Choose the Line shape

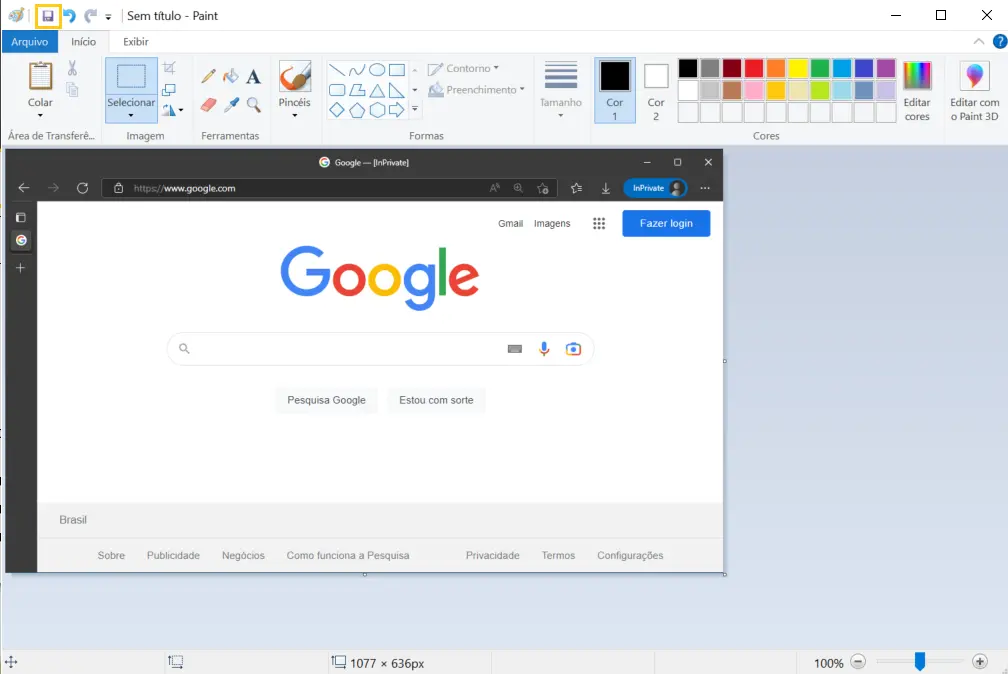tap(337, 69)
